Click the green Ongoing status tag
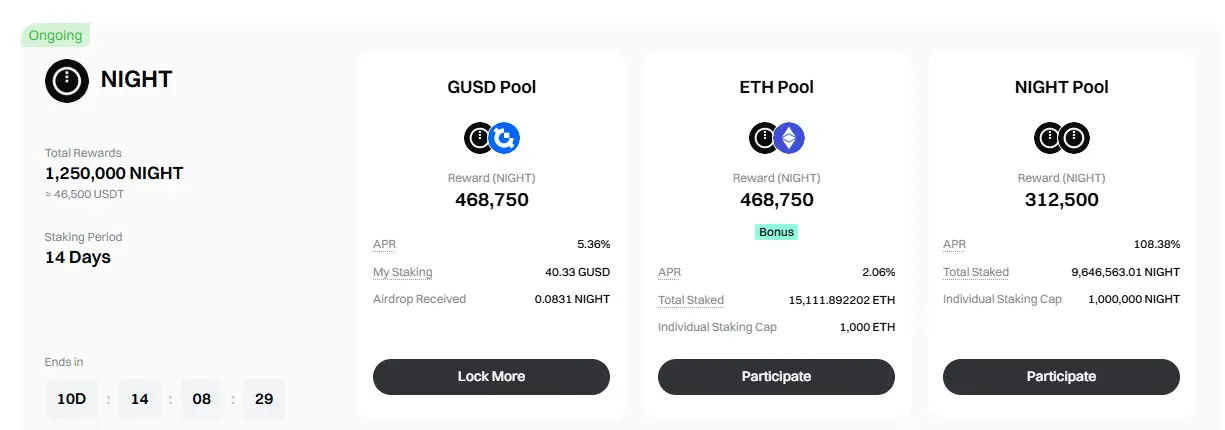 pyautogui.click(x=56, y=35)
